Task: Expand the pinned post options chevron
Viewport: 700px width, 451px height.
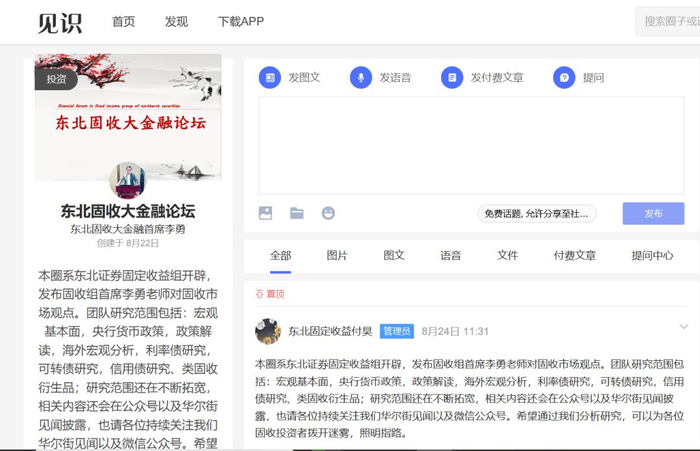Action: (683, 327)
